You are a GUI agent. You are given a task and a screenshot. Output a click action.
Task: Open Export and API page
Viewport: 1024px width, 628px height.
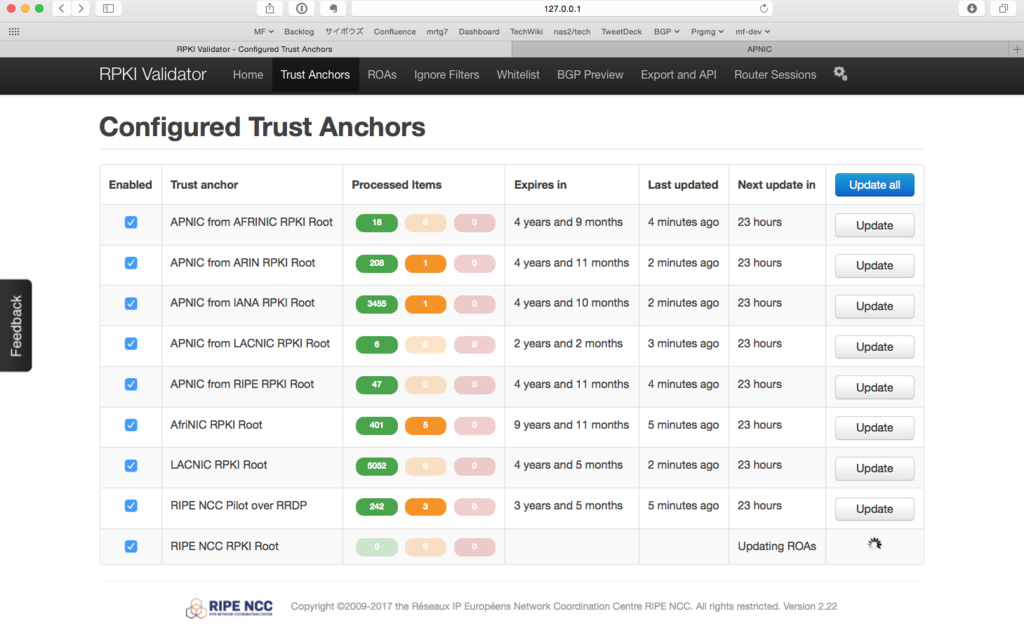pos(679,74)
